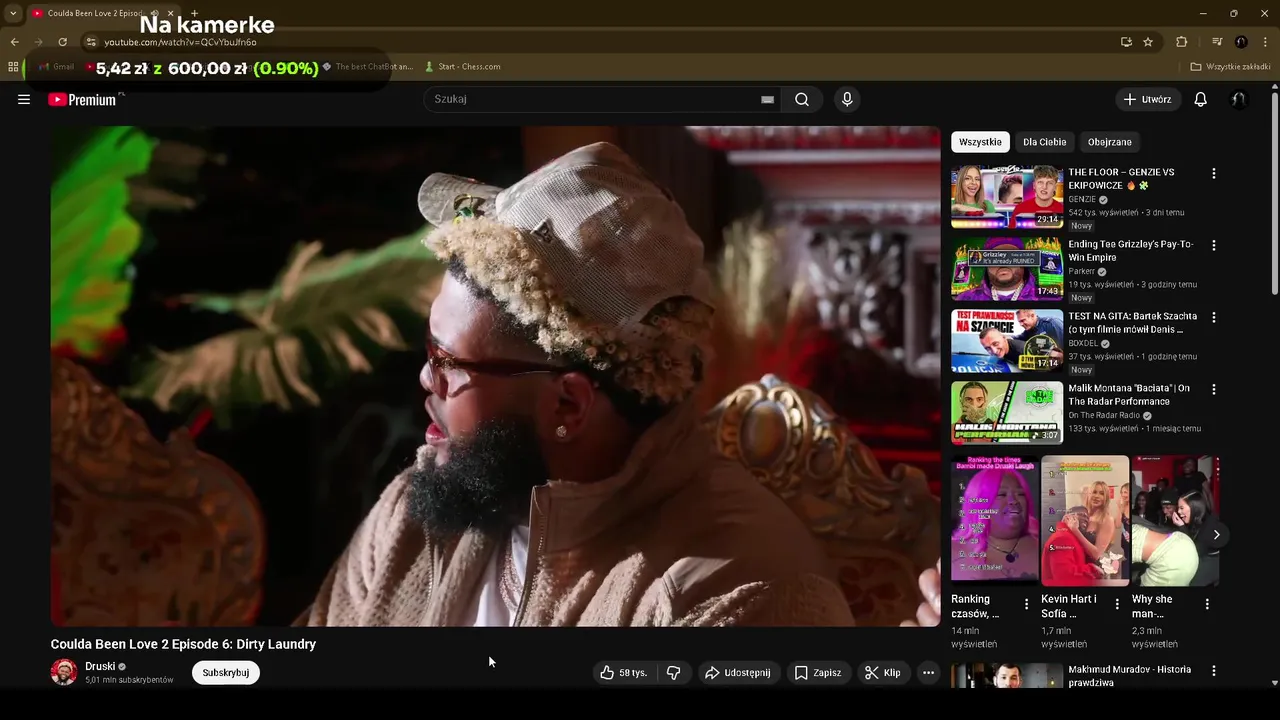Open a new browser tab
This screenshot has width=1280, height=720.
tap(194, 13)
